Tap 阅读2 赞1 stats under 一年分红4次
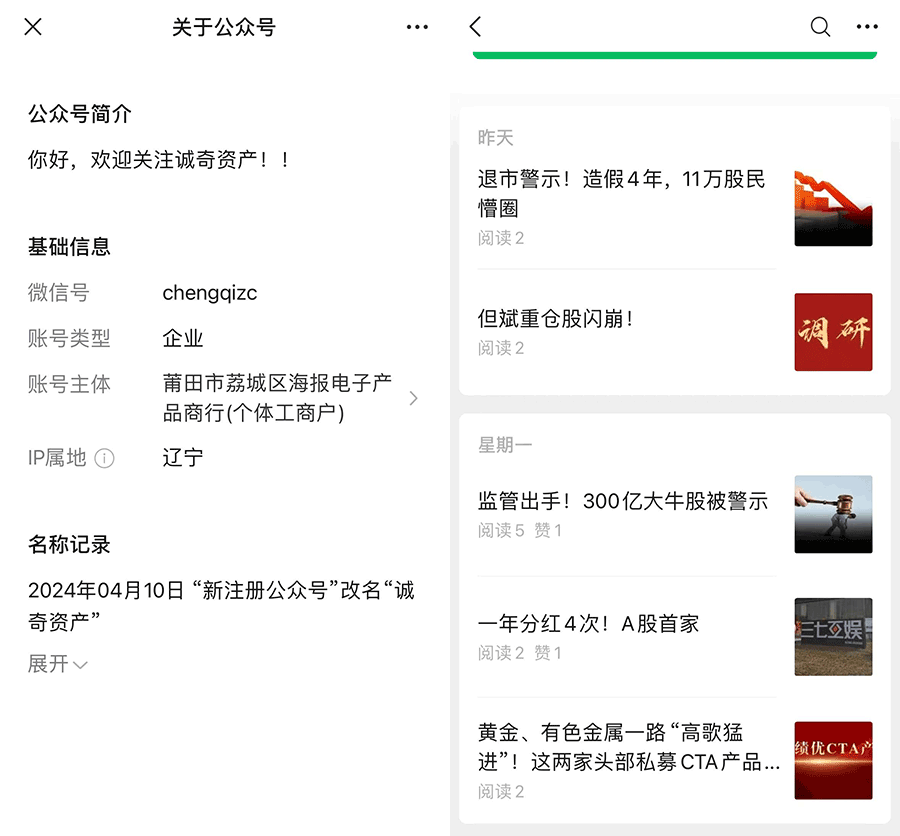900x836 pixels. click(x=519, y=653)
